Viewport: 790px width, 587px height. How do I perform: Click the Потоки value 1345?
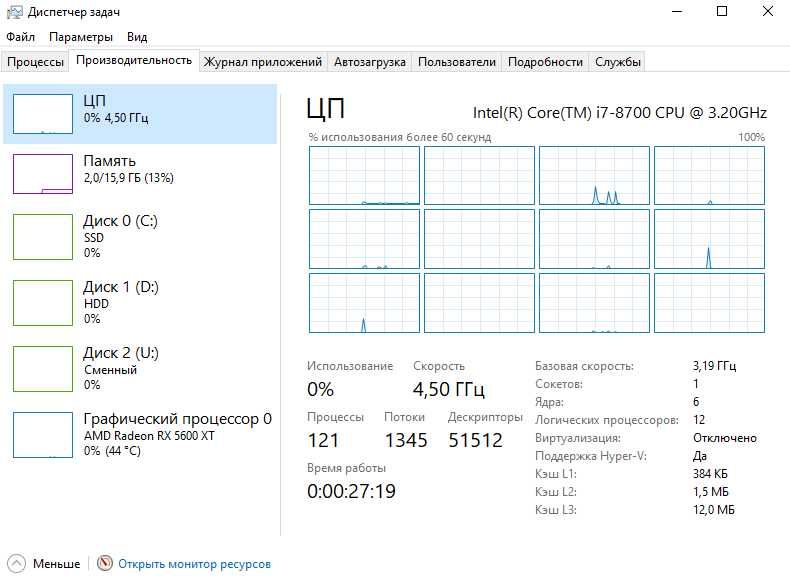[406, 440]
